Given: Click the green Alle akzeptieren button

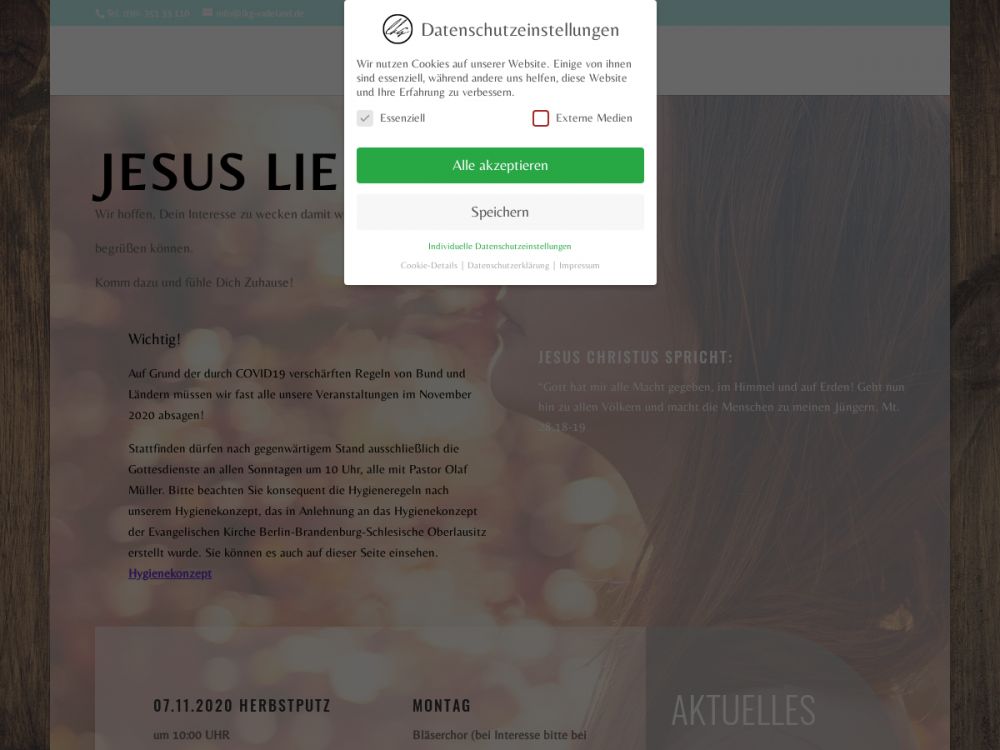Looking at the screenshot, I should point(500,165).
